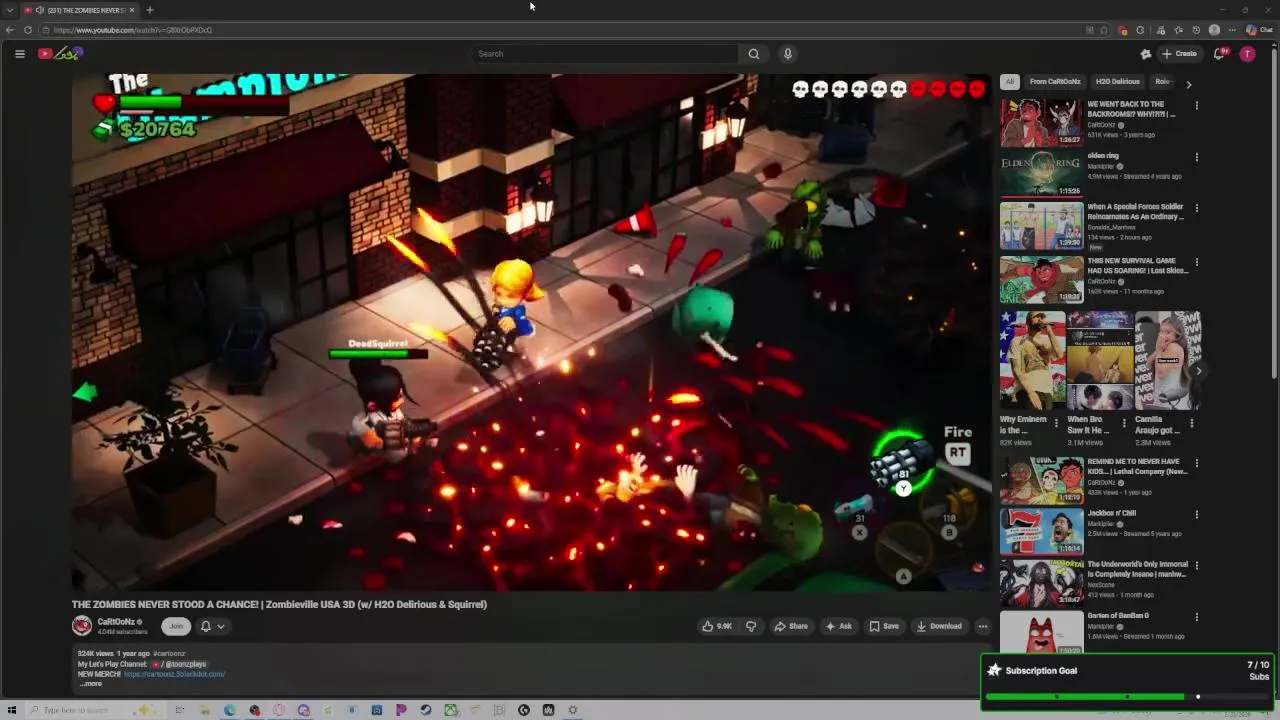Like the video with thumbs up
Viewport: 1280px width, 720px height.
717,626
